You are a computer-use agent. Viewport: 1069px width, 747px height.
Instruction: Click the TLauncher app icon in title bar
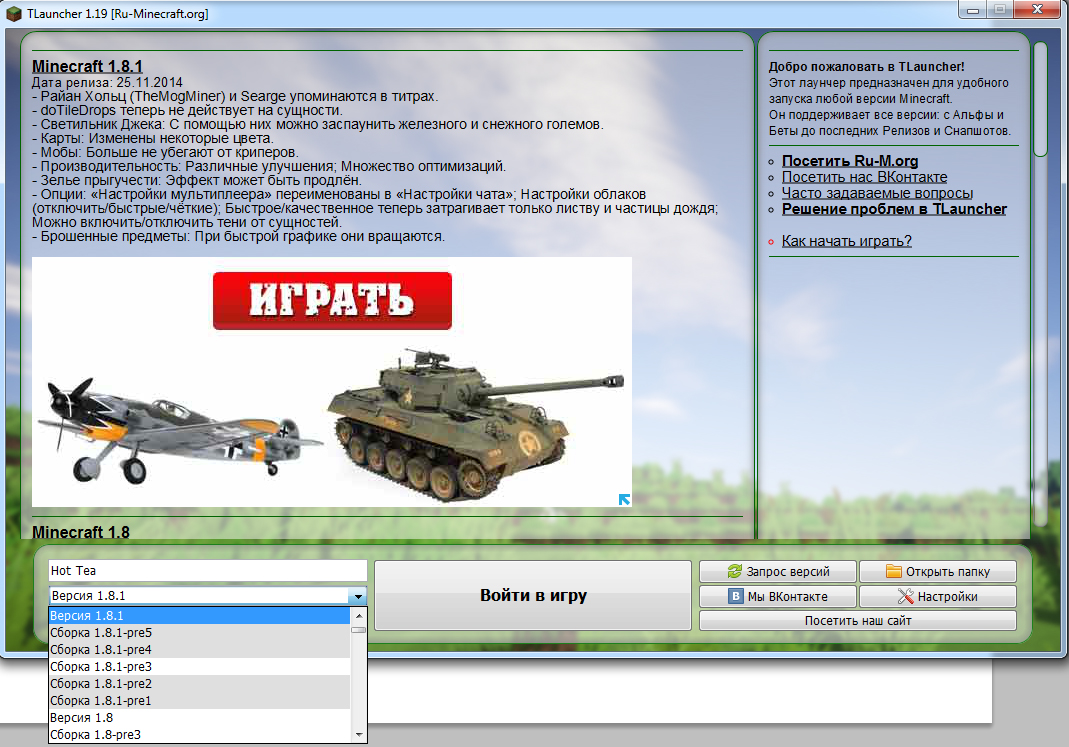pos(14,14)
